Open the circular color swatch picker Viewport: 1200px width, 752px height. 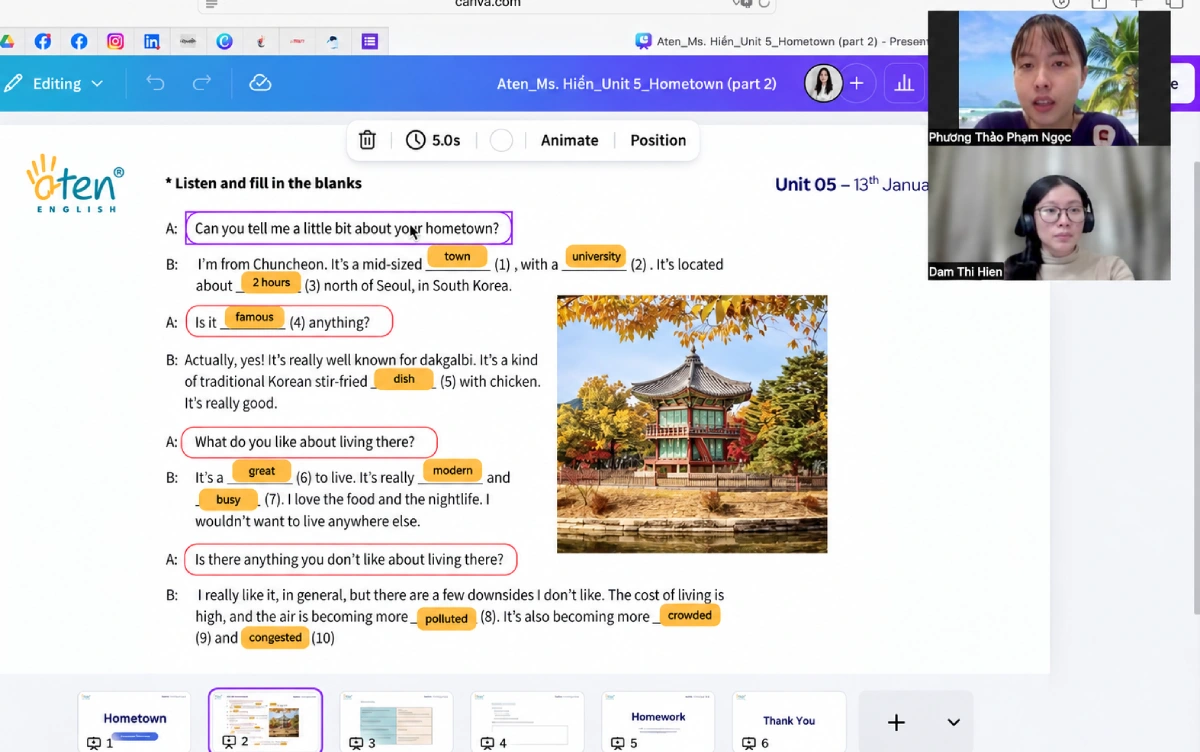click(x=502, y=140)
